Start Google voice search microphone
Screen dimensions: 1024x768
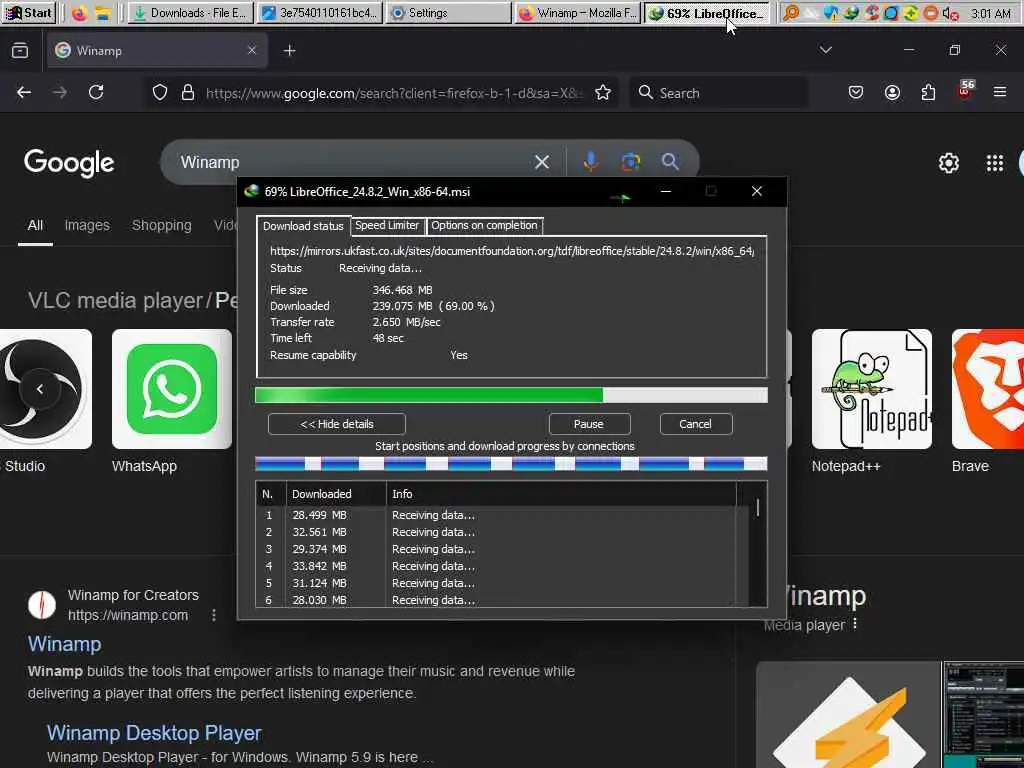tap(590, 161)
